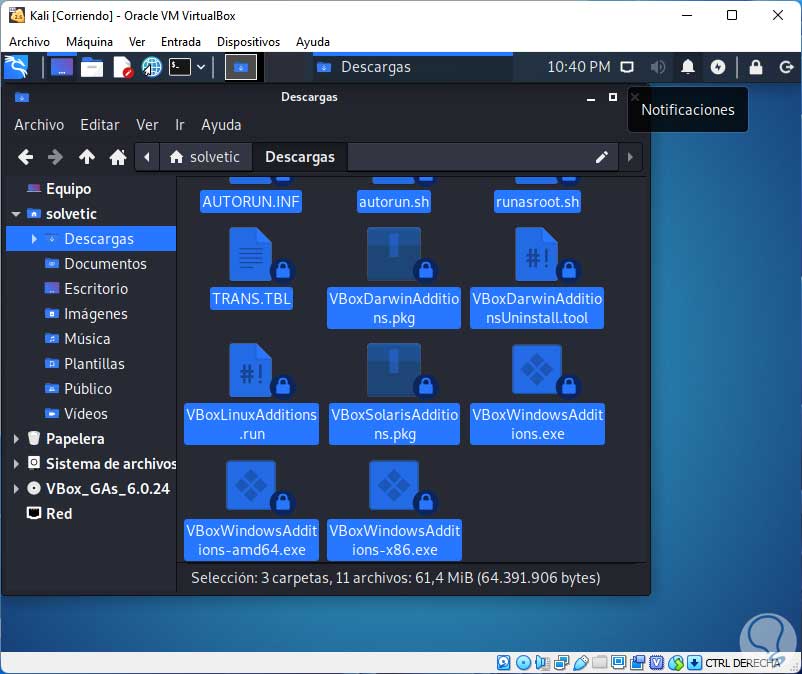Select the TRANS.TBL file icon
Viewport: 802px width, 674px height.
tap(251, 255)
